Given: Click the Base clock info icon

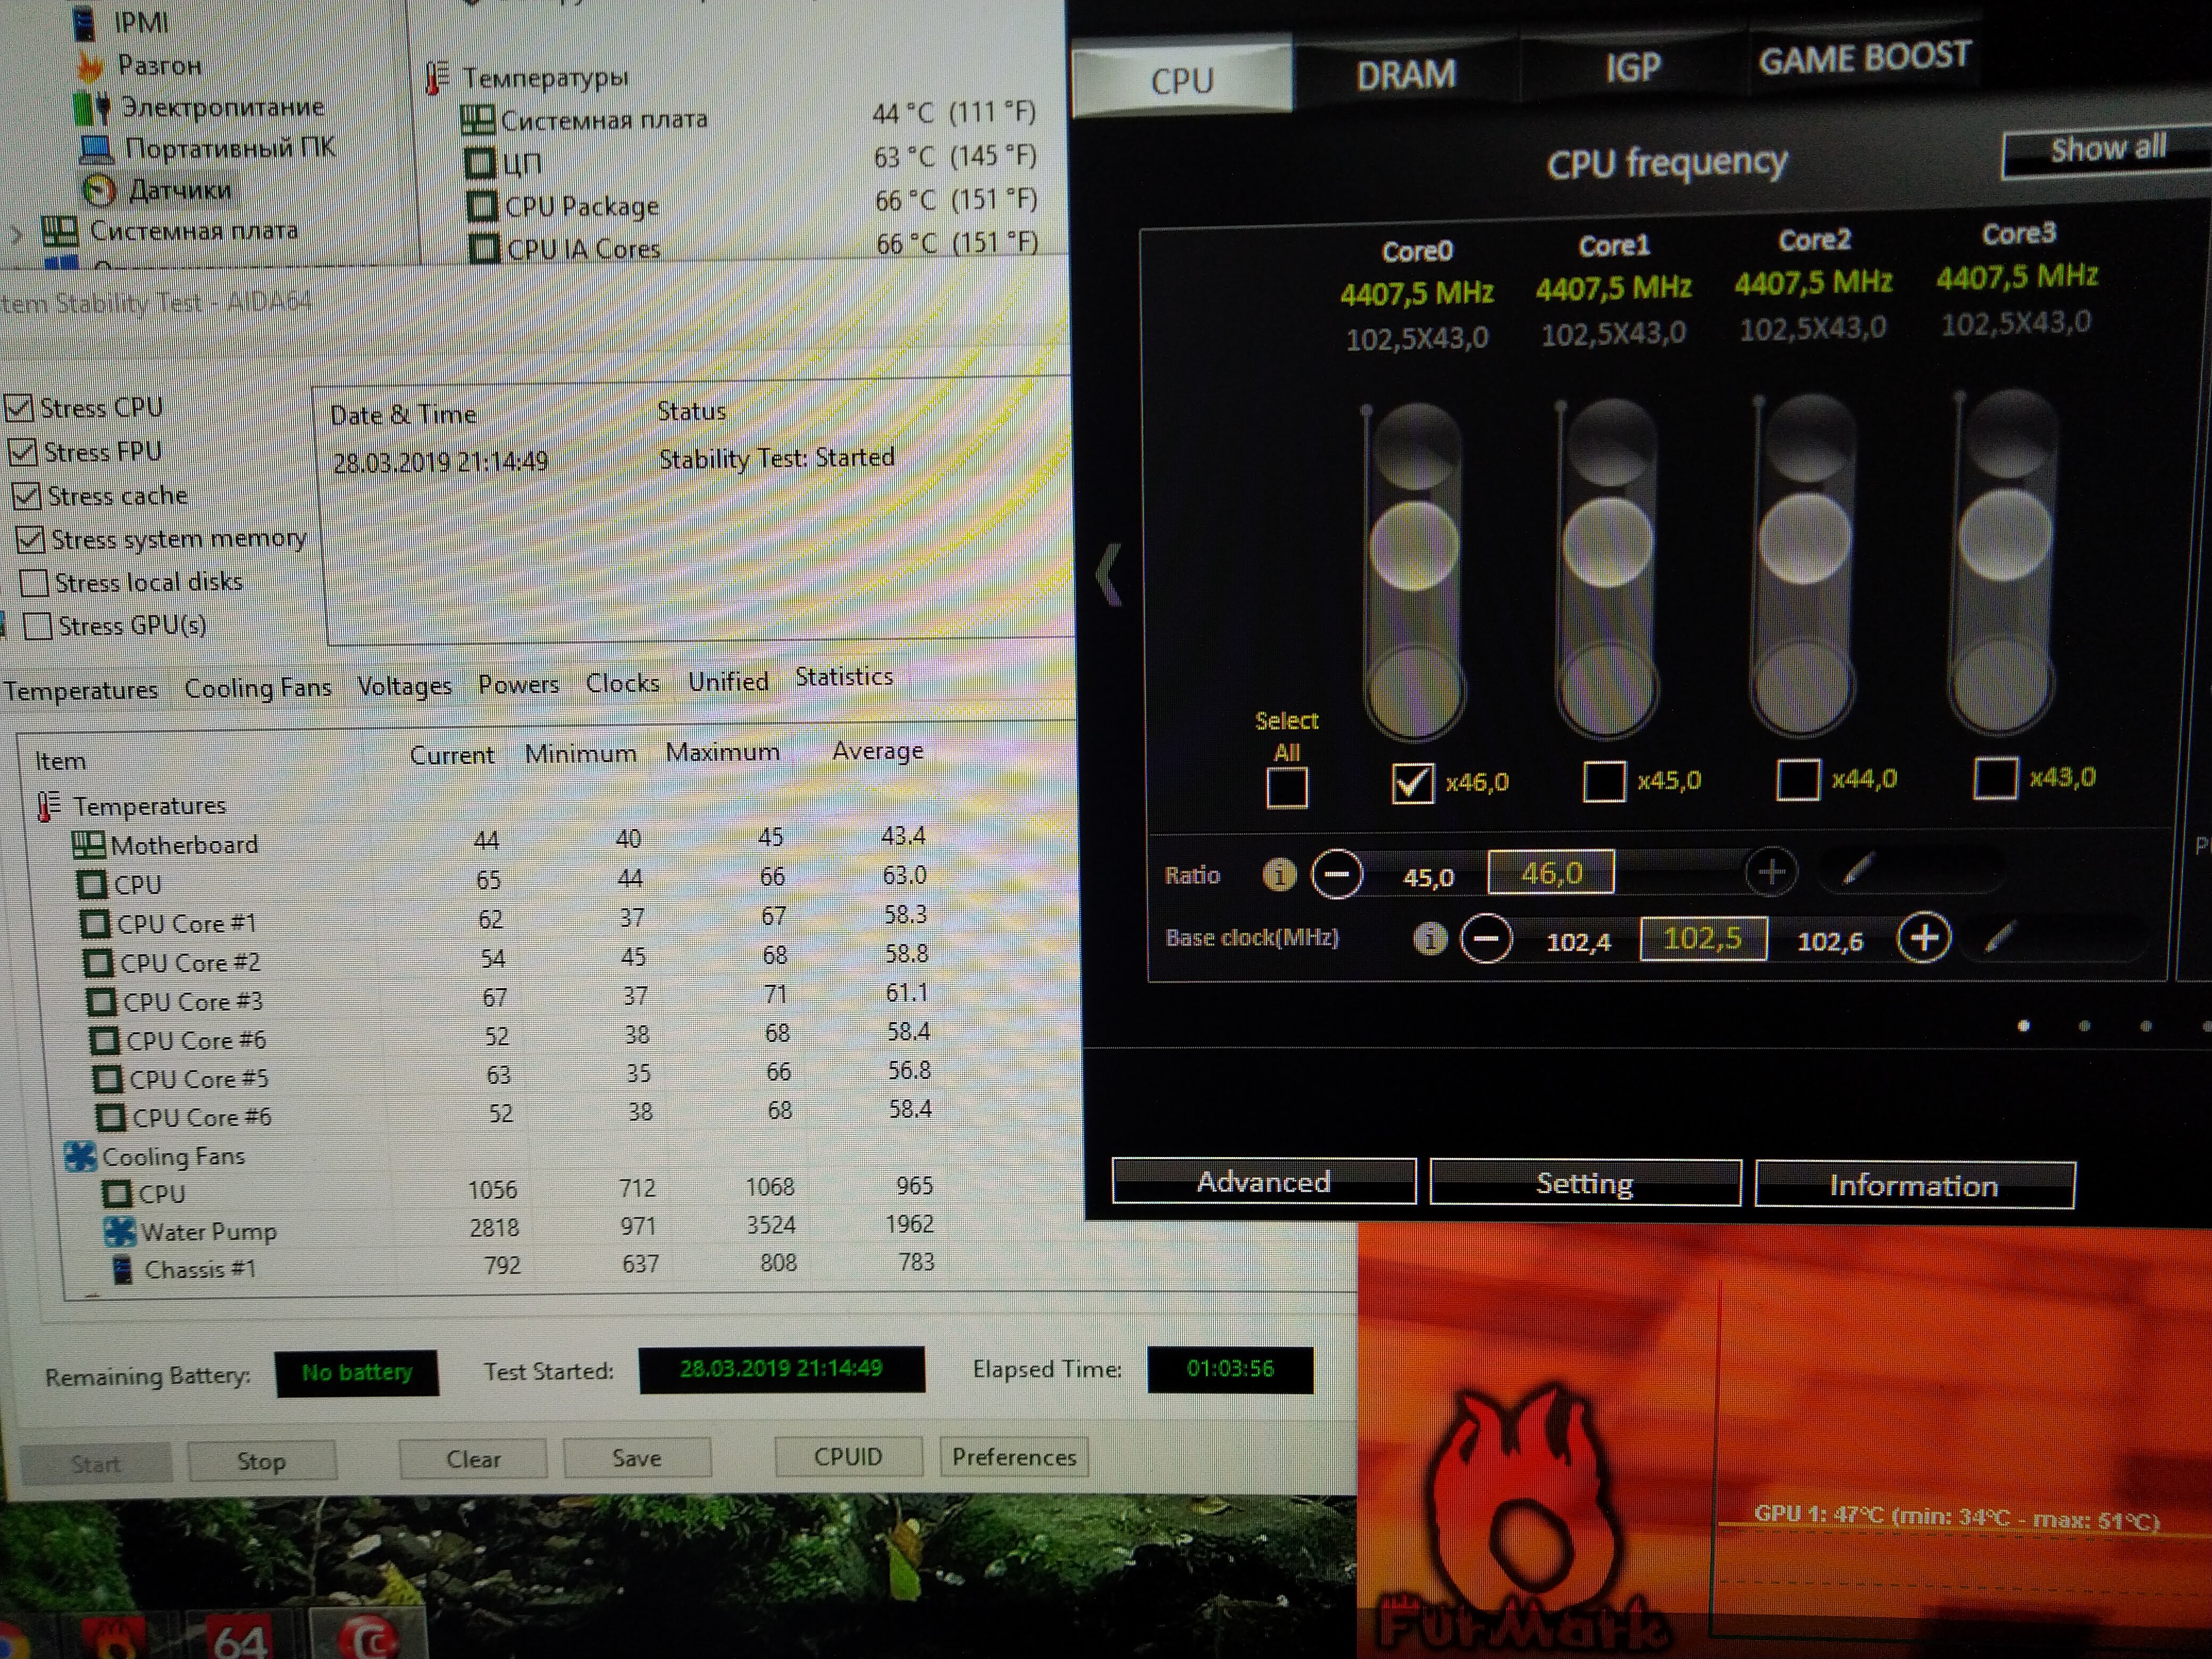Looking at the screenshot, I should point(1430,938).
